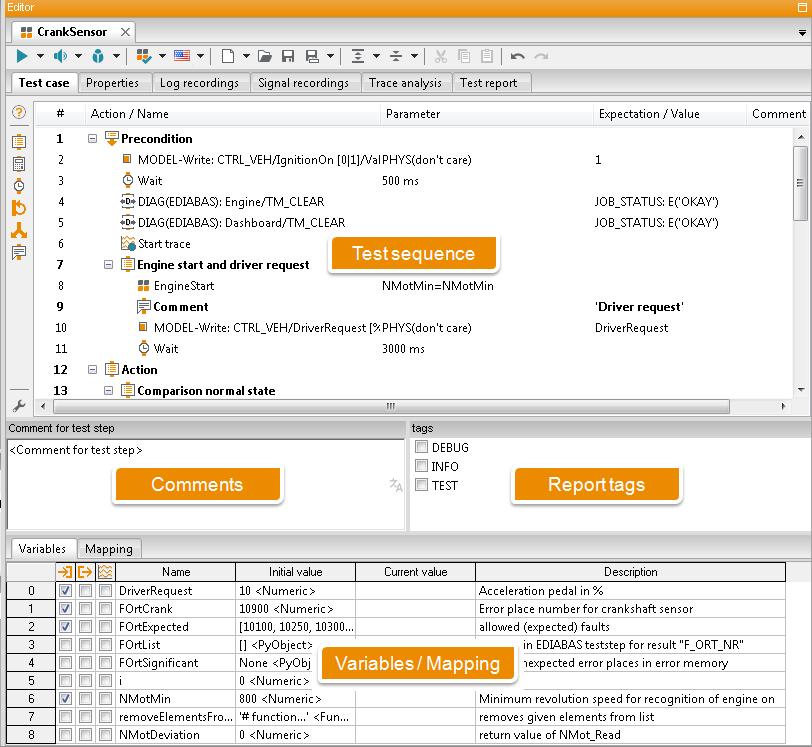The image size is (812, 747).
Task: Select the Start trace test step row
Action: tap(413, 243)
